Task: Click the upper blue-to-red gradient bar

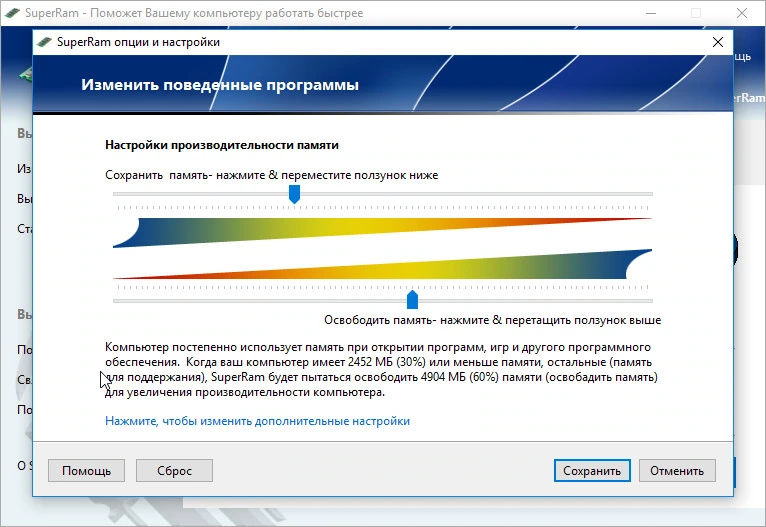Action: [382, 232]
